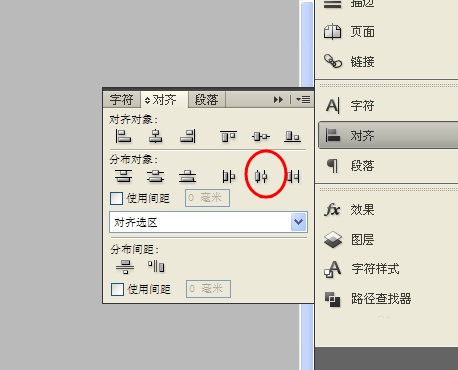This screenshot has width=458, height=370.
Task: Distribute vertical spacing between objects
Action: pyautogui.click(x=125, y=267)
